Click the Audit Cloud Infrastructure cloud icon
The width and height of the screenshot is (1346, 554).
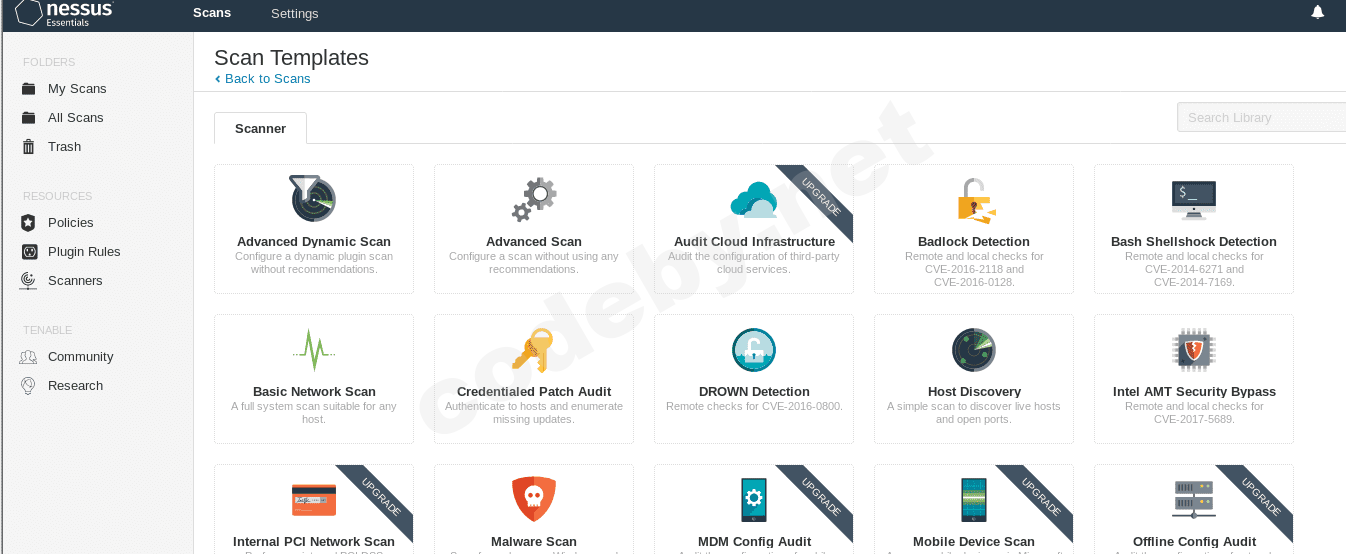pos(754,200)
